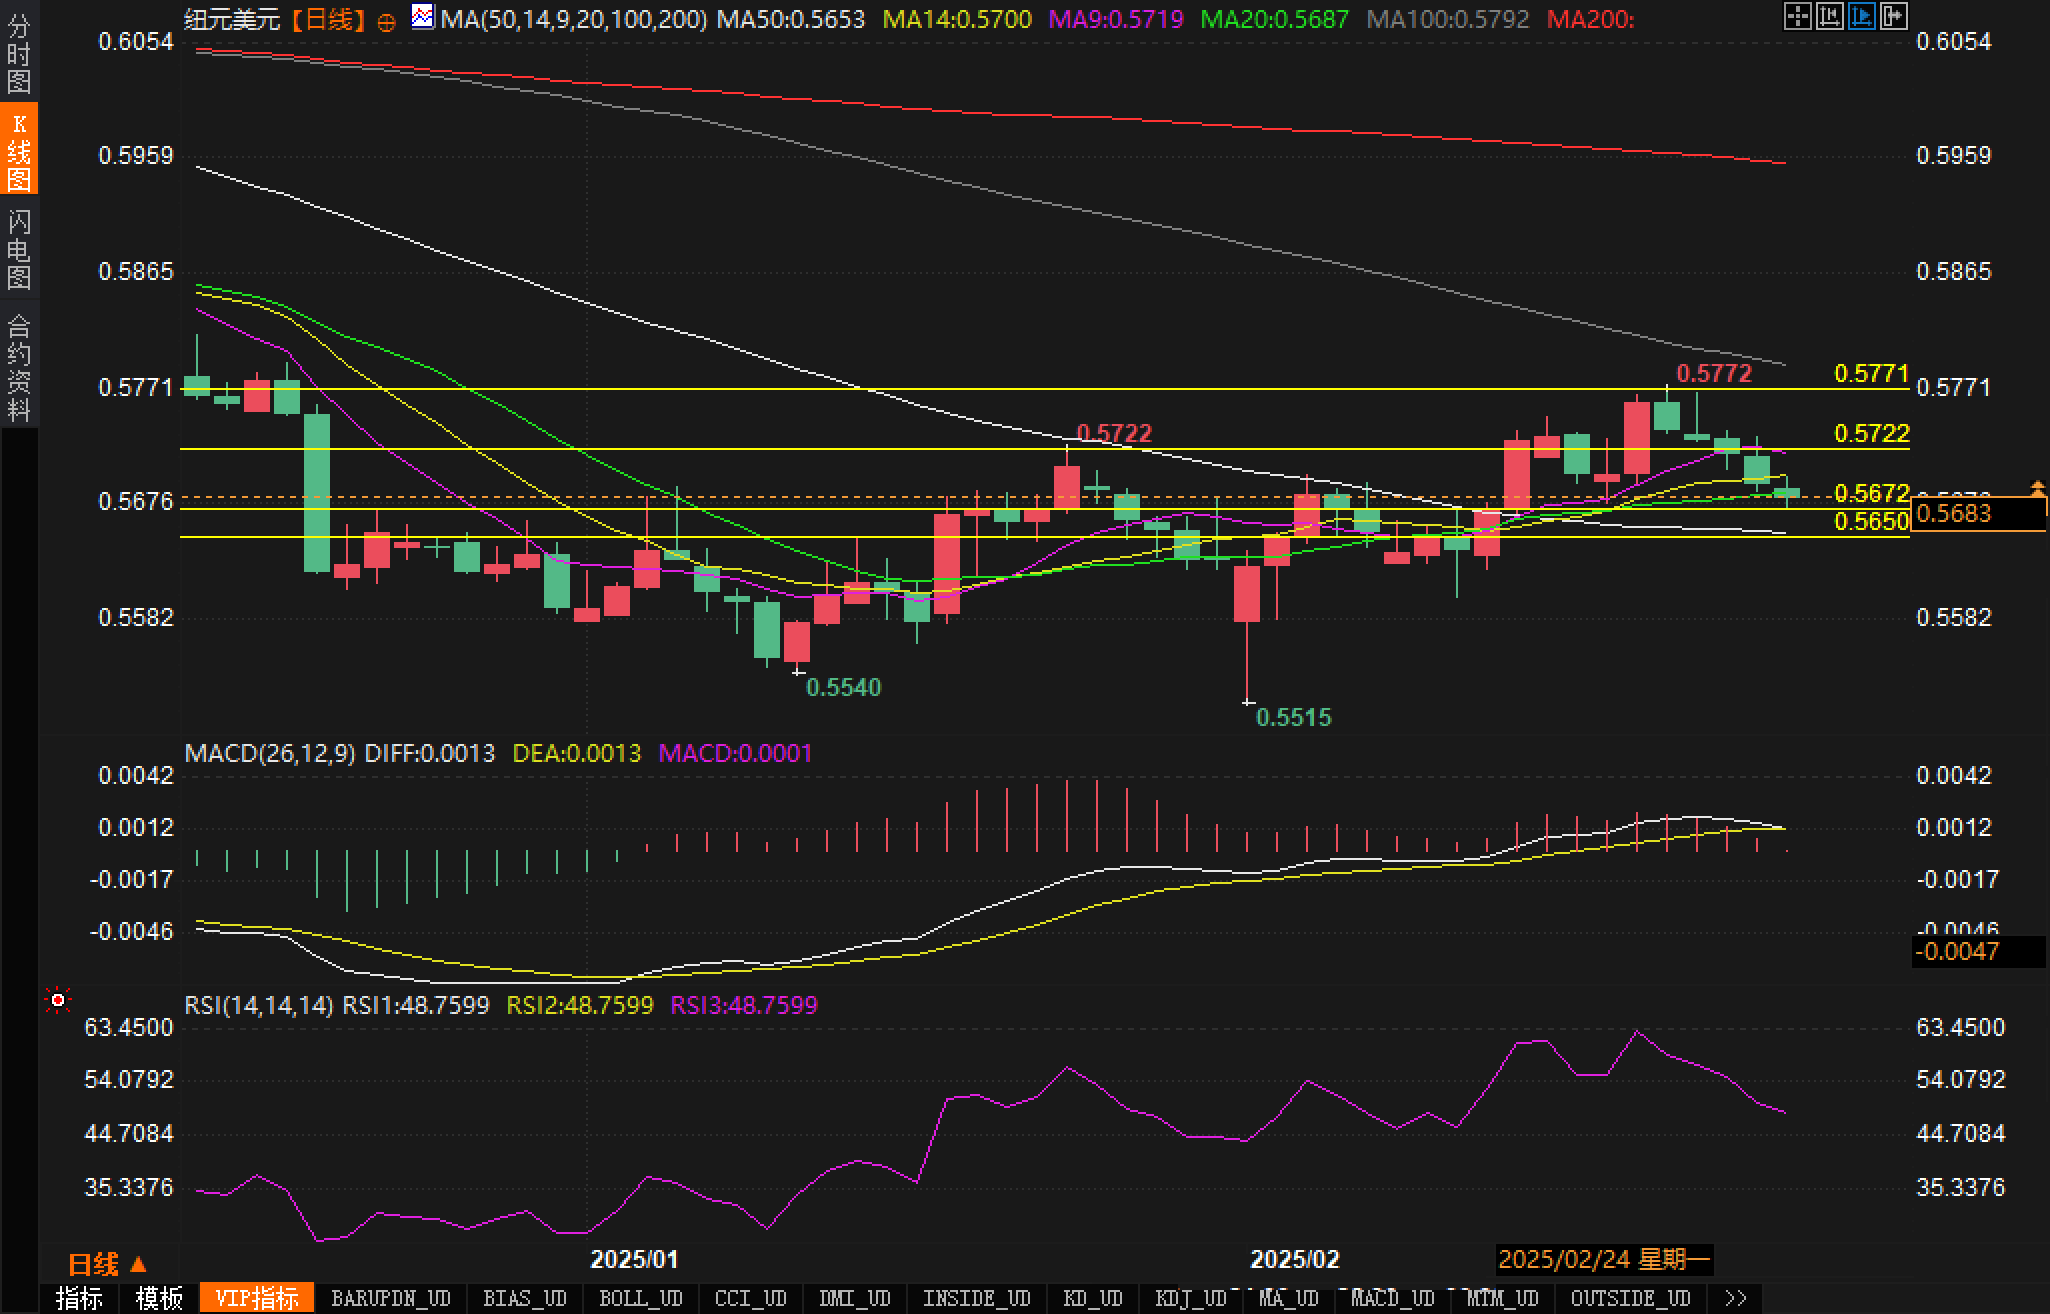Click the MA50:0.5653 legend label
Screen dimensions: 2050x1314
coord(791,19)
